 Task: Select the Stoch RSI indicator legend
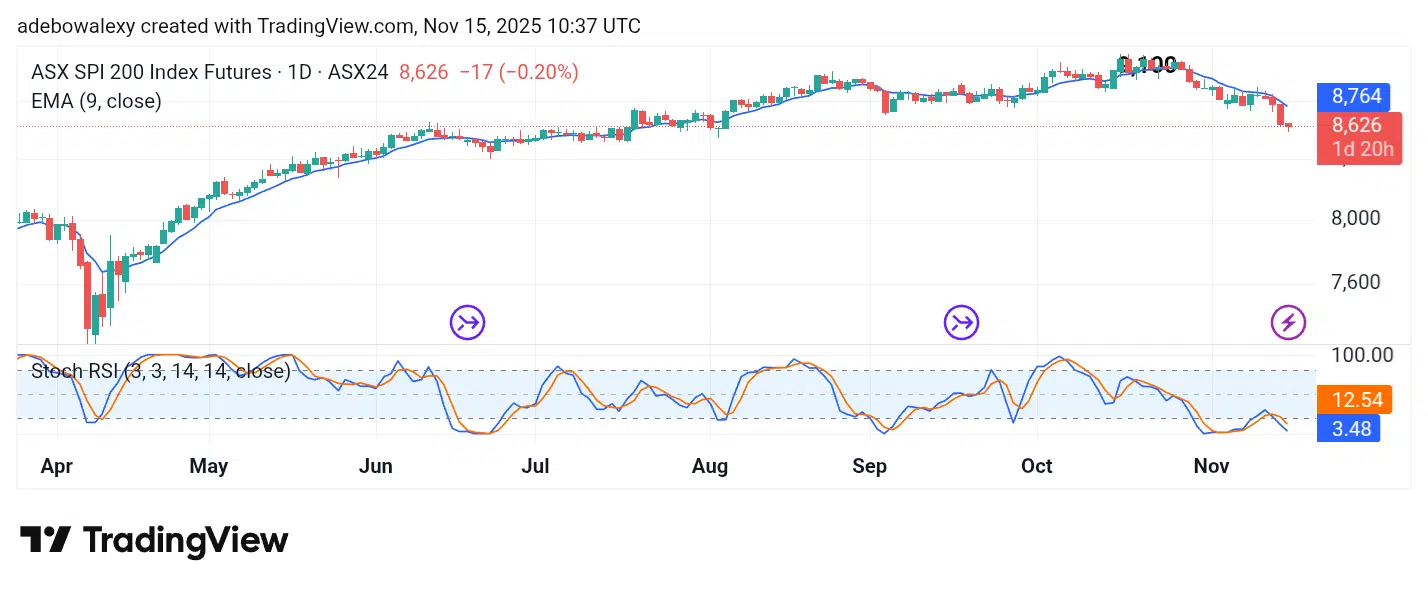point(161,372)
